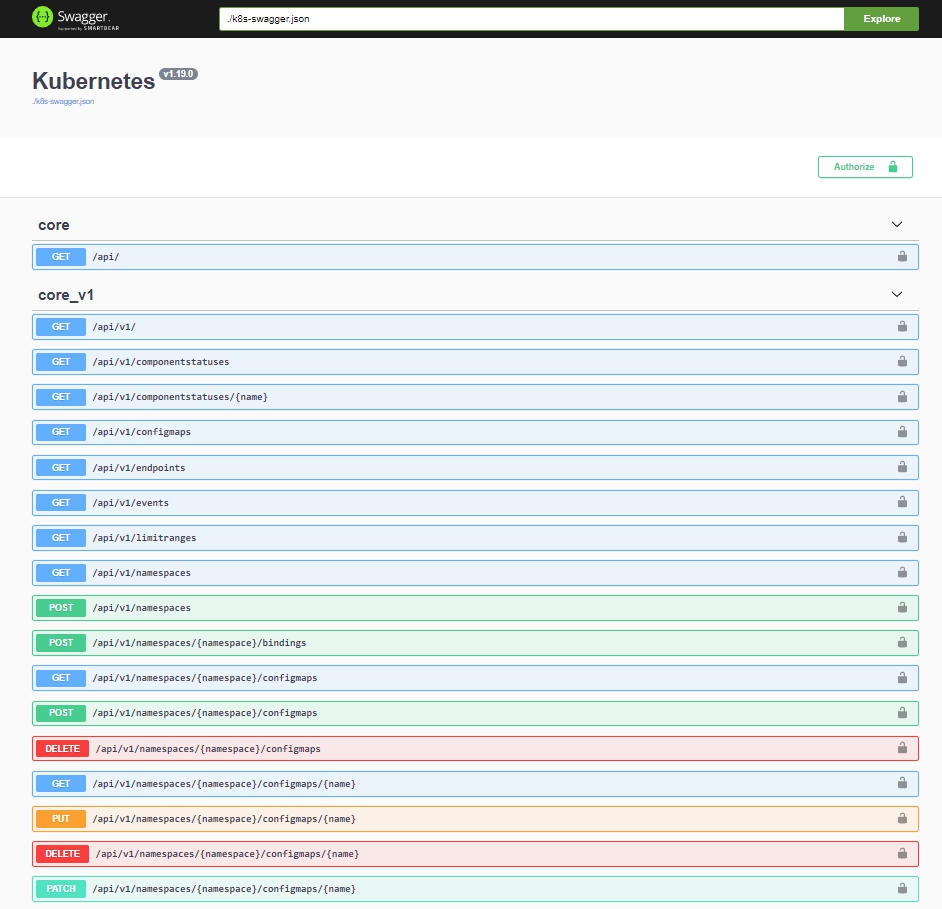The width and height of the screenshot is (942, 909).
Task: Open the core tag heading
Action: pos(54,225)
